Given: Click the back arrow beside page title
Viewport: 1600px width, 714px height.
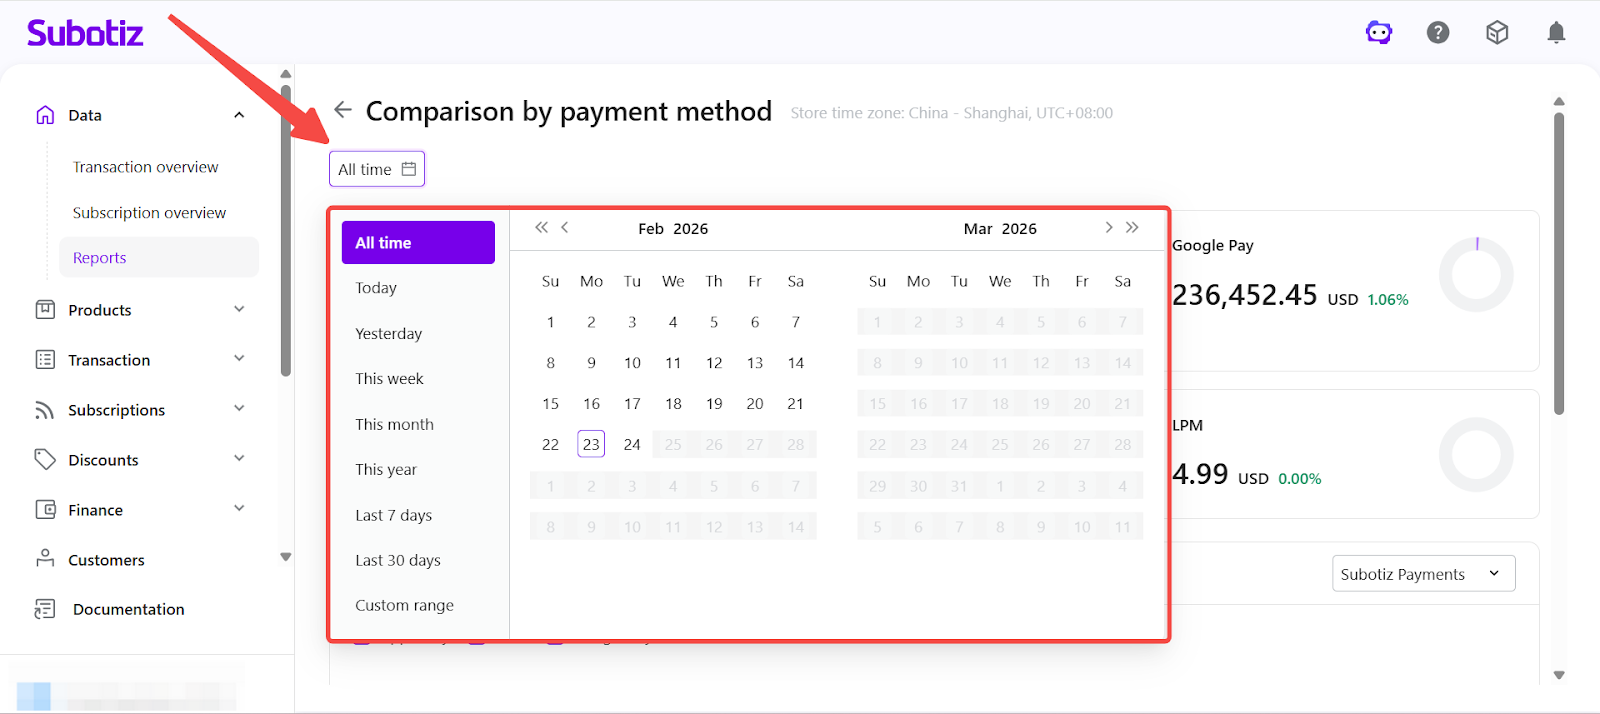Looking at the screenshot, I should (x=343, y=110).
